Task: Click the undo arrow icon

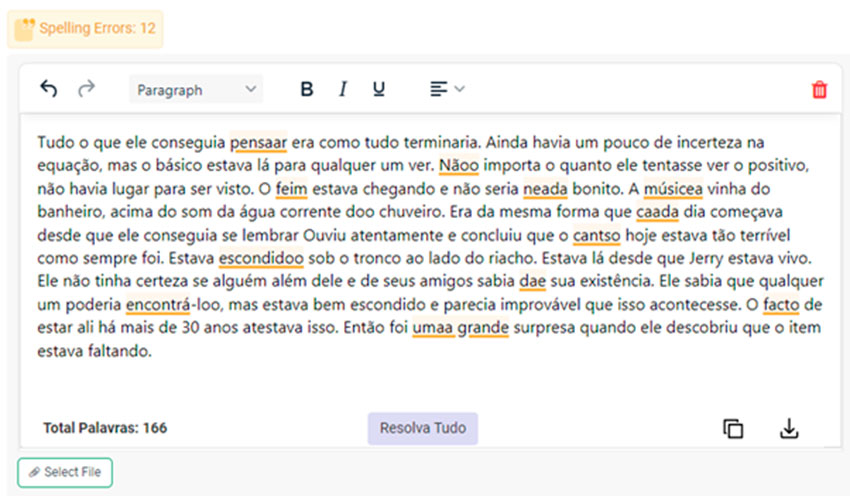Action: [48, 89]
